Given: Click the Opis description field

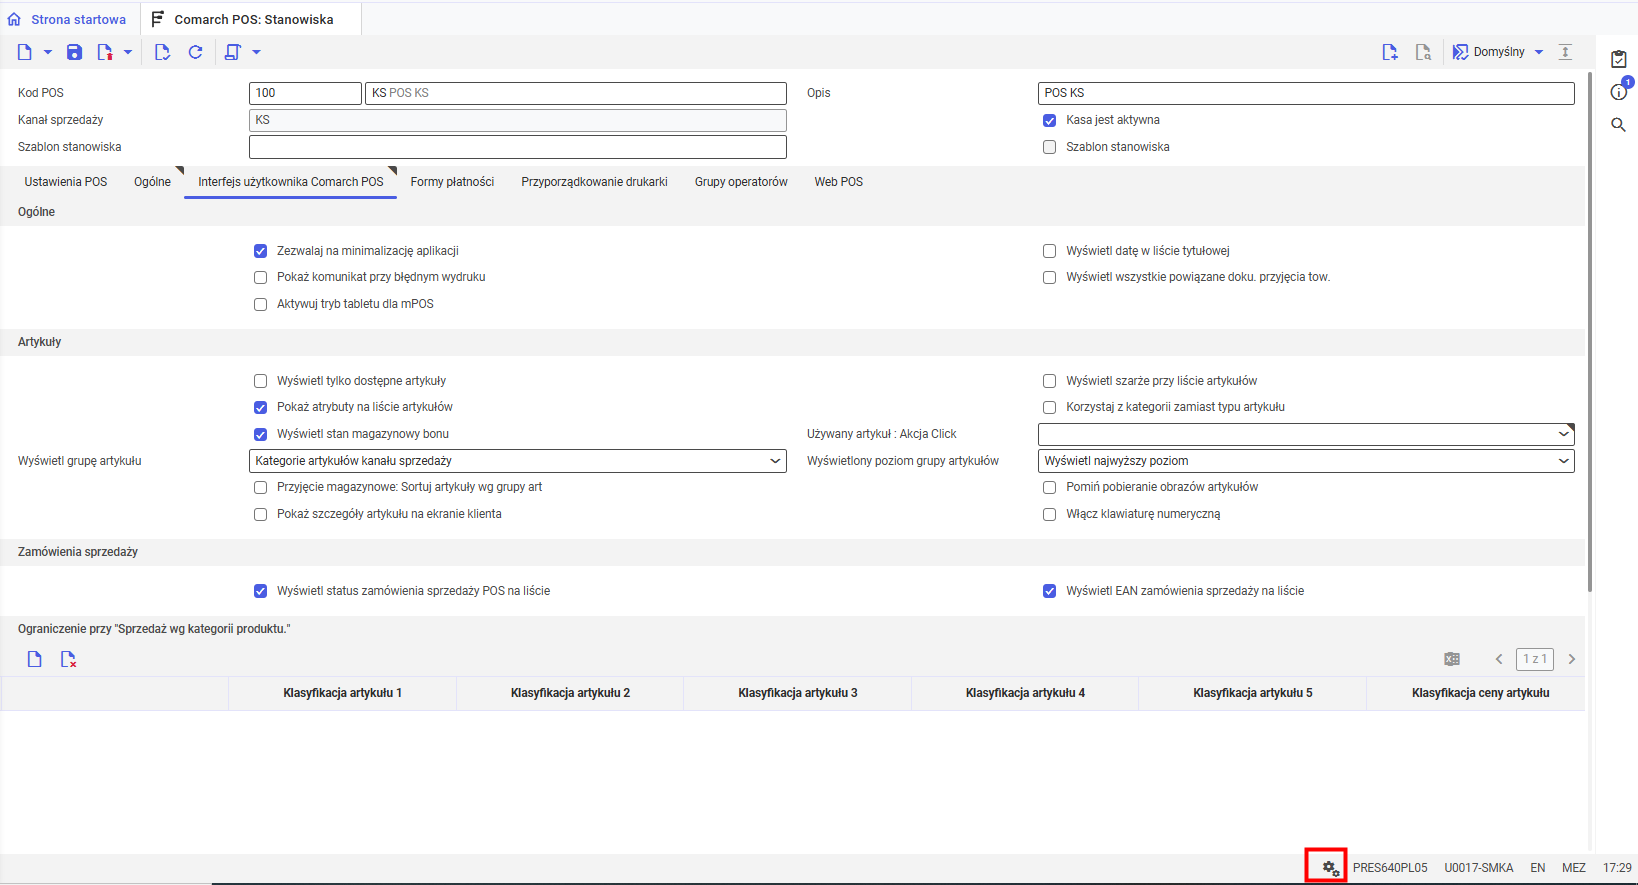Looking at the screenshot, I should [1306, 93].
